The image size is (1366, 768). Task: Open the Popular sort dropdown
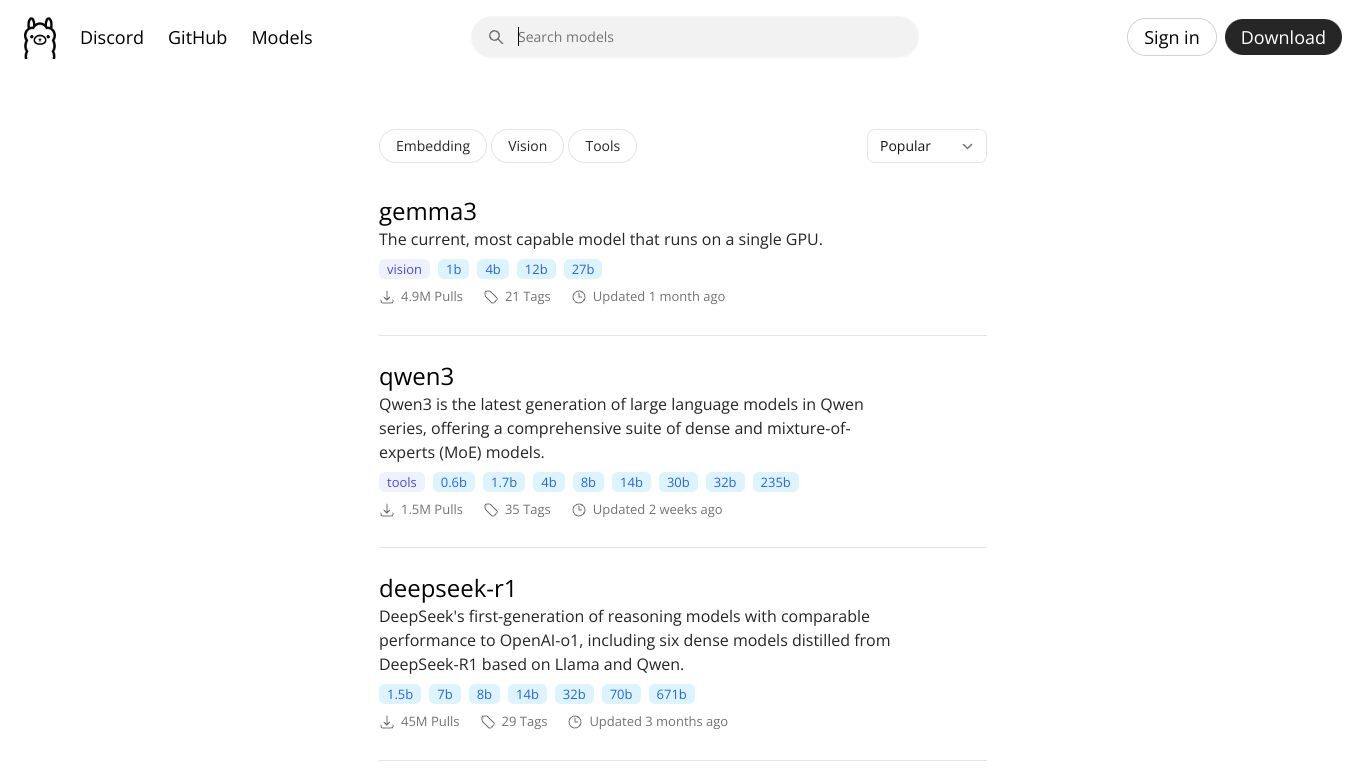point(927,146)
